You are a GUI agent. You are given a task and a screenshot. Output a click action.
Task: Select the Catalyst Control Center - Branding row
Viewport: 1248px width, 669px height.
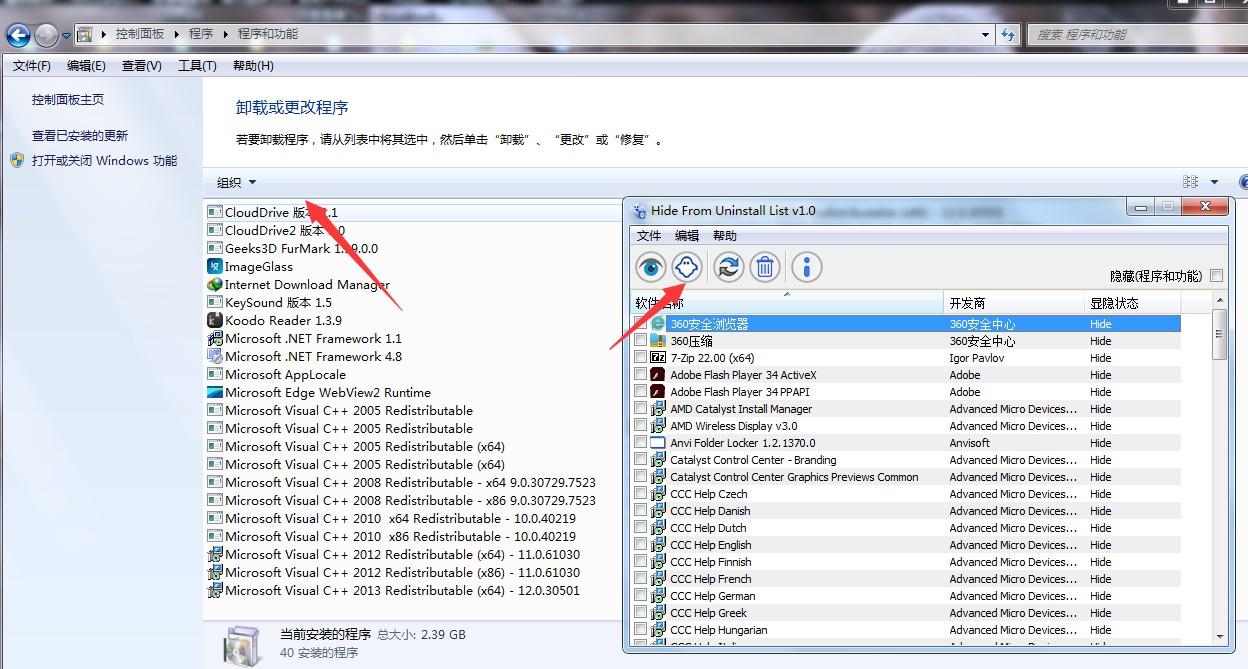click(907, 460)
